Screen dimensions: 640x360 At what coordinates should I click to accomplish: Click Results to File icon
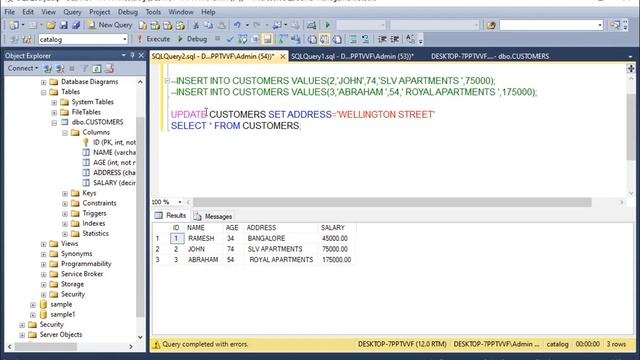tap(337, 39)
